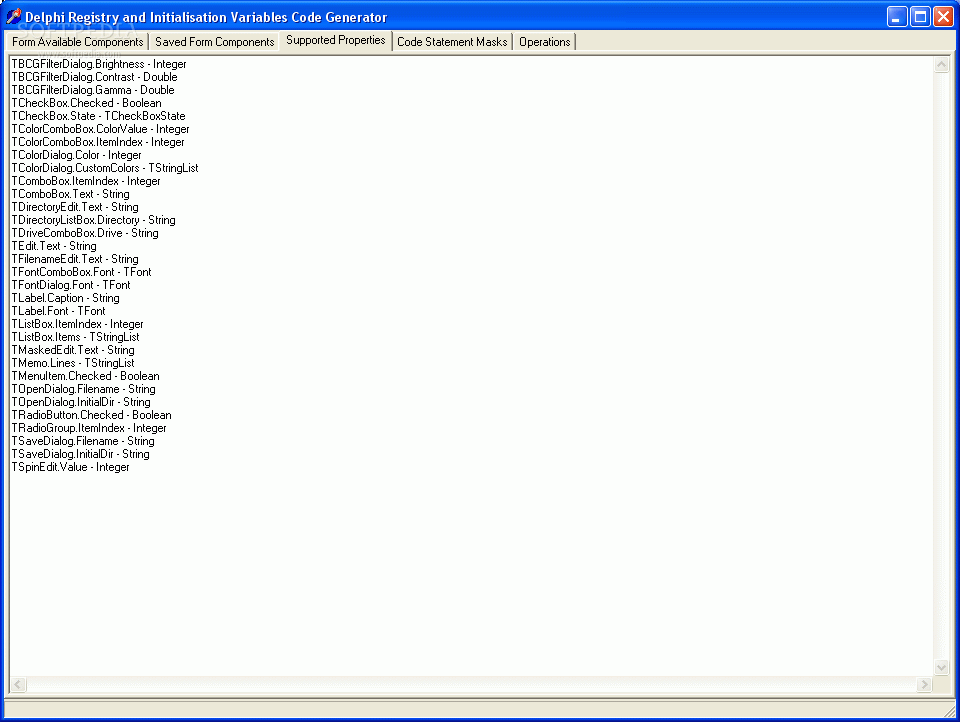Select line TListBox.Items - TStringList
Viewport: 960px width, 722px height.
coord(75,337)
